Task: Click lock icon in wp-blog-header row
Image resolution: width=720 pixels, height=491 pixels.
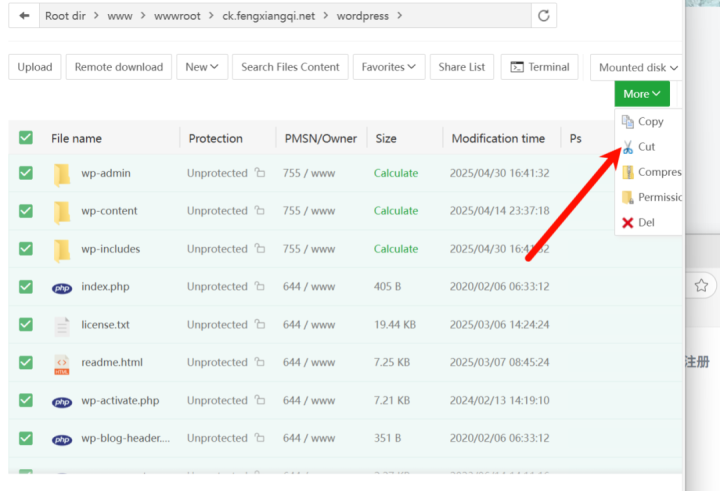Action: pos(260,438)
